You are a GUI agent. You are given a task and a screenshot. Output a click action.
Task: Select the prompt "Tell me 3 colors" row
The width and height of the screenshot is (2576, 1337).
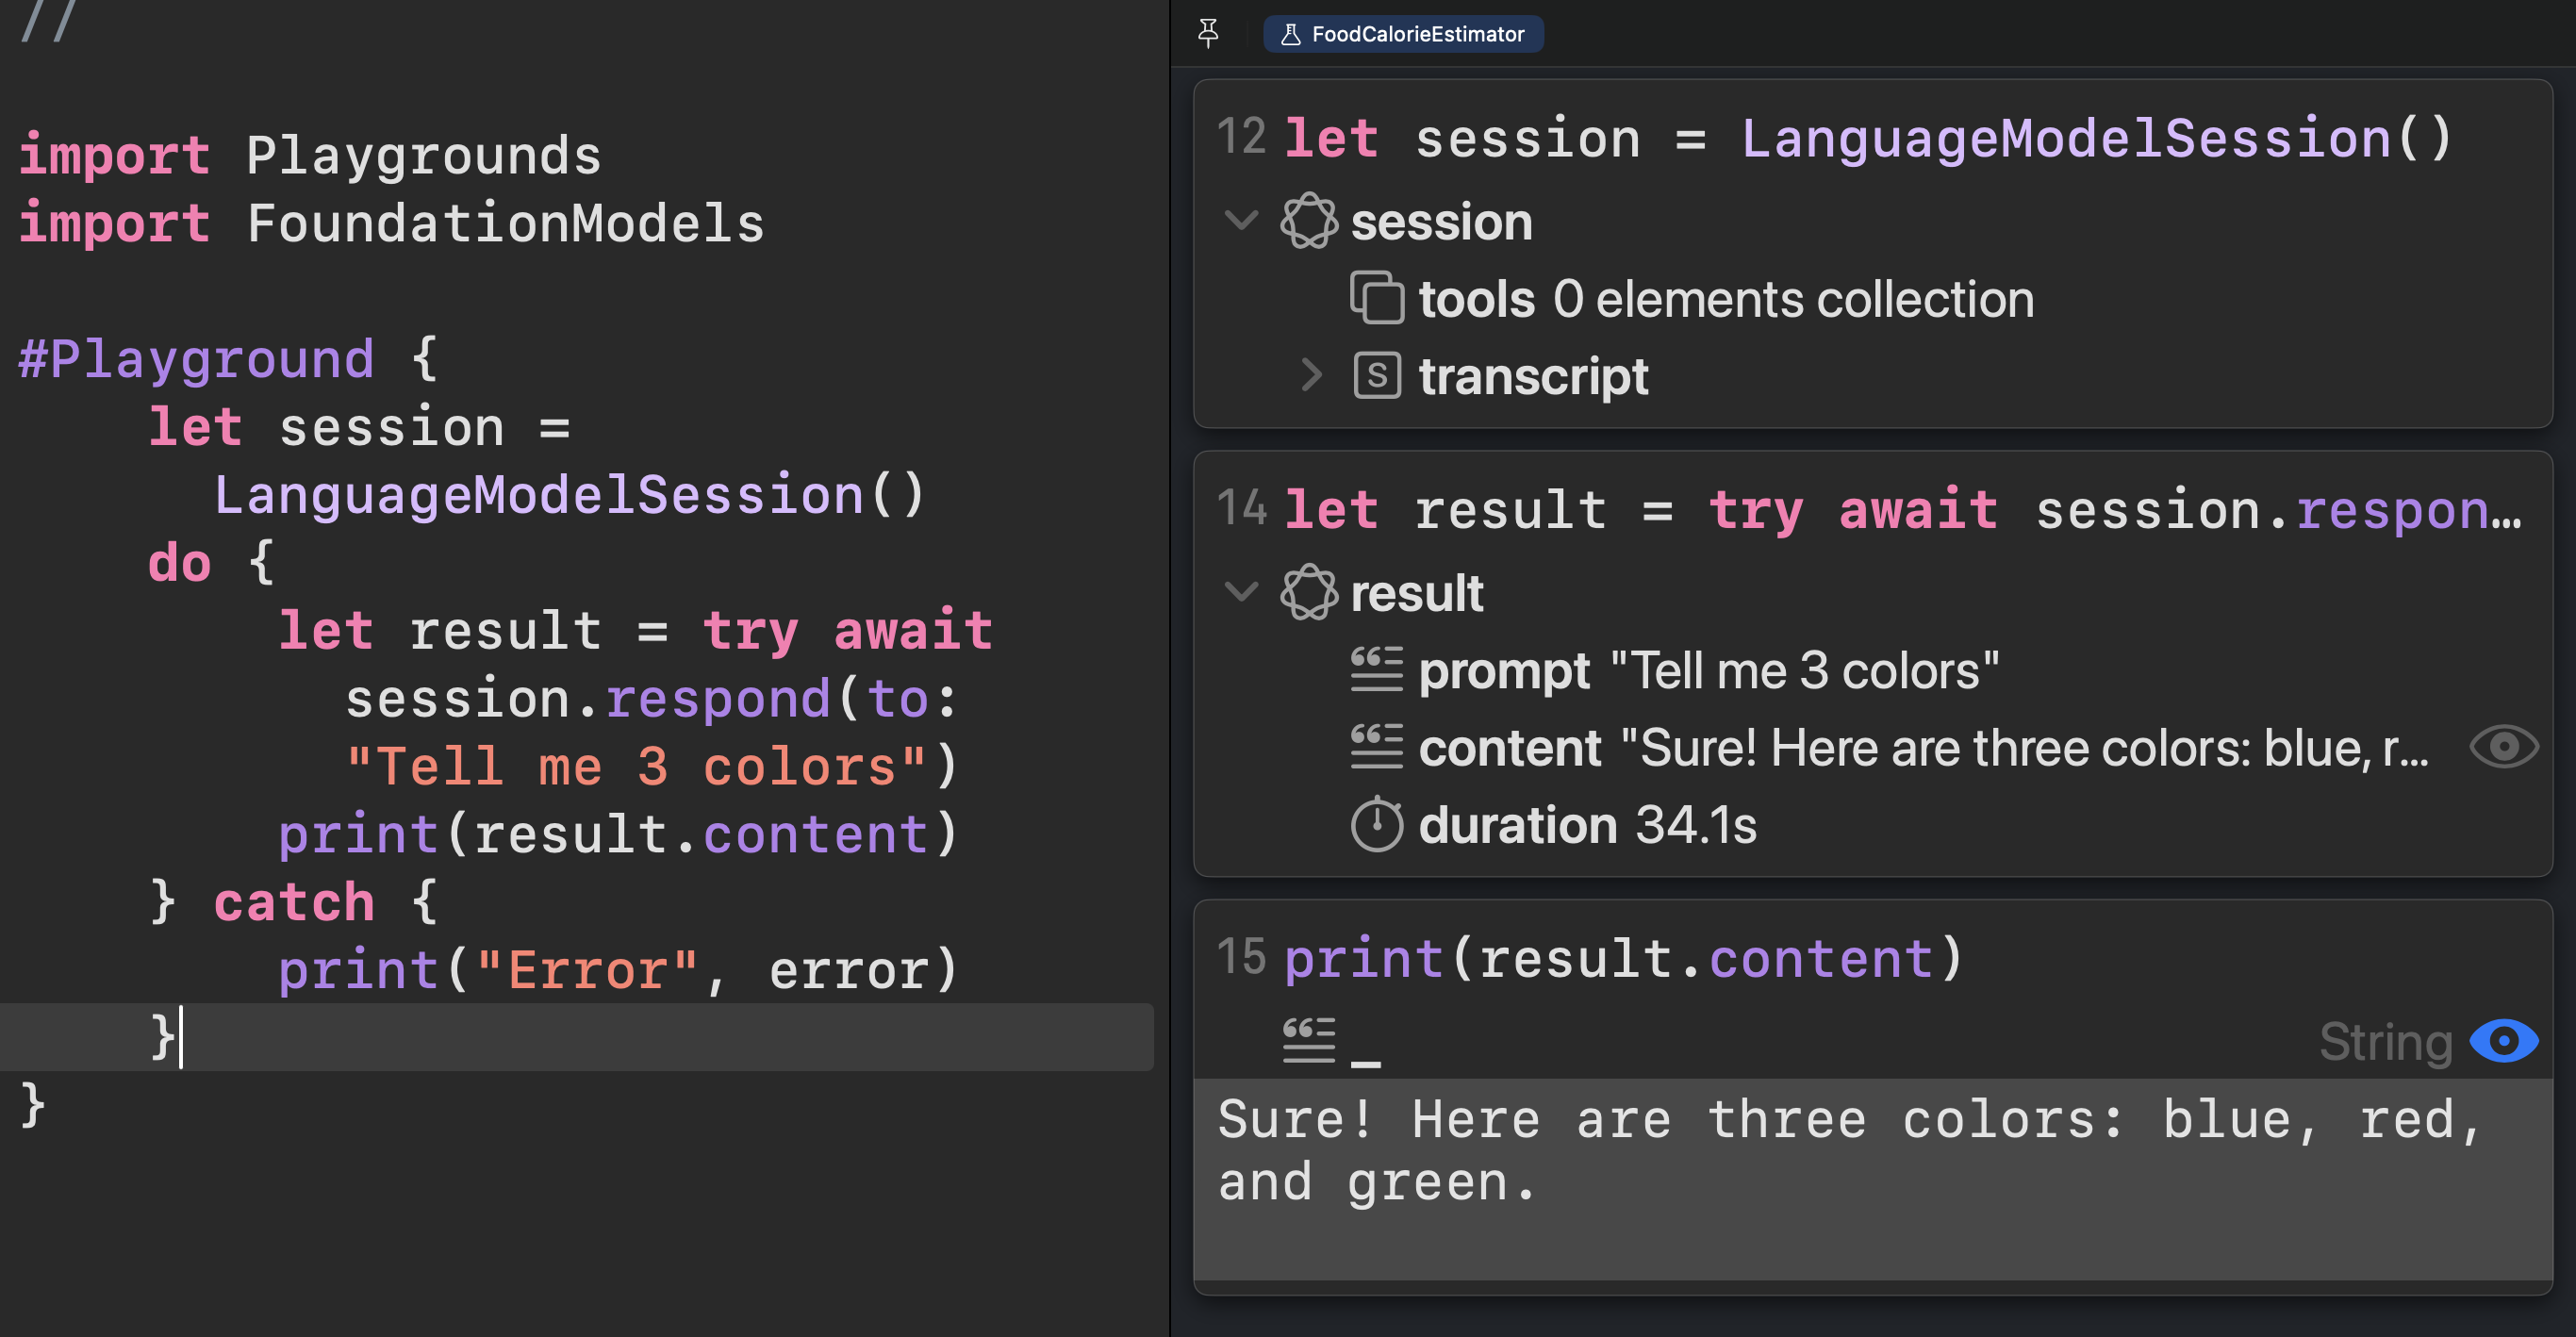point(1706,670)
